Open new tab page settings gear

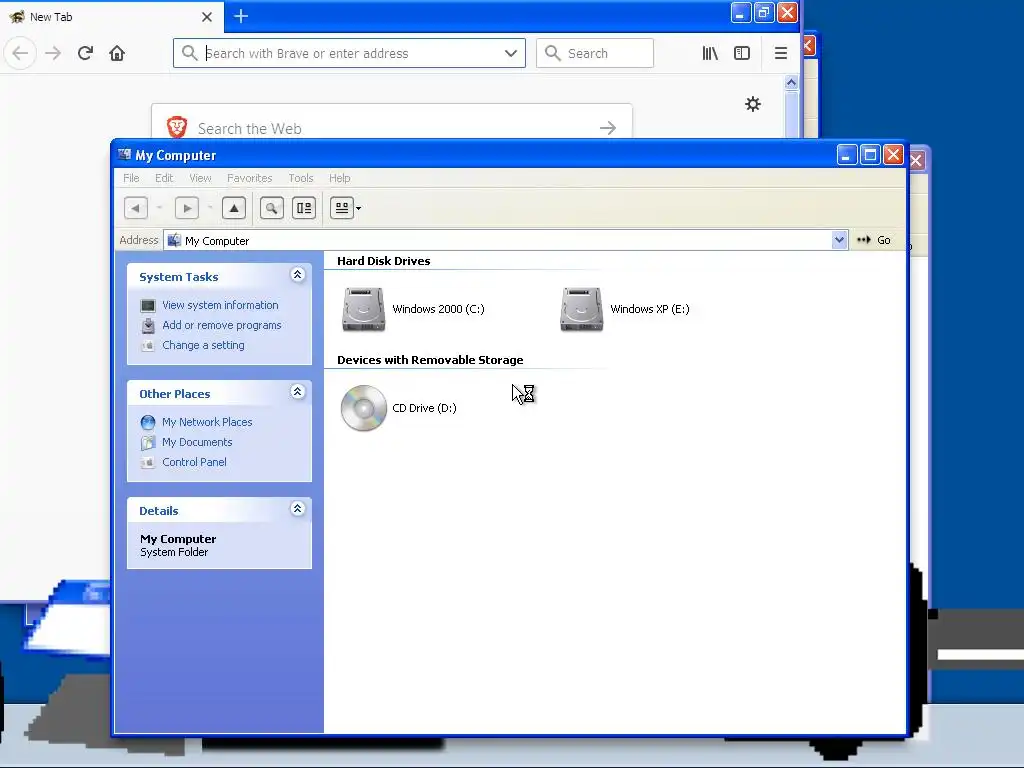753,104
